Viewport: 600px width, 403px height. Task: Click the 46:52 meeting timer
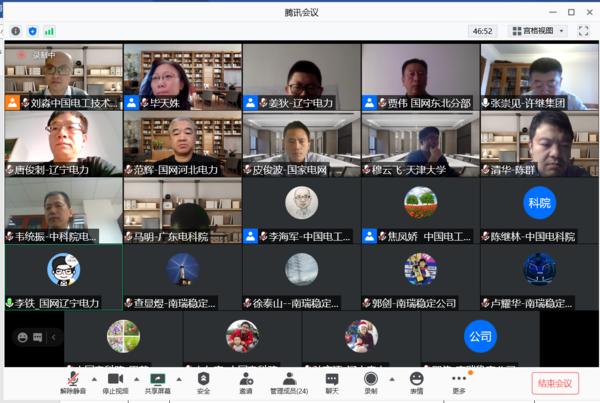[x=484, y=31]
